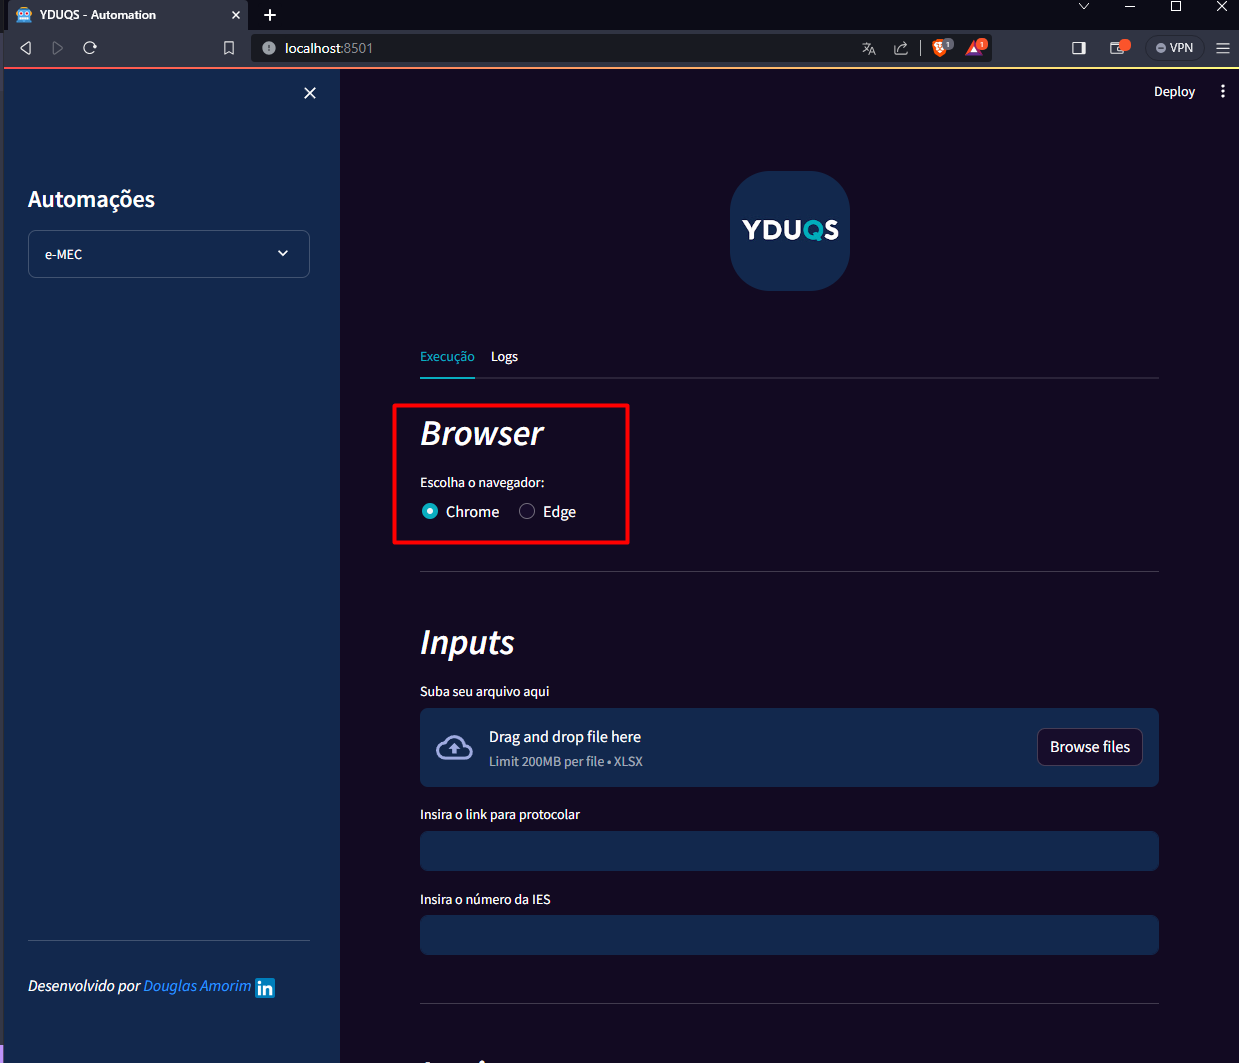
Task: Click the Browse files button
Action: 1090,747
